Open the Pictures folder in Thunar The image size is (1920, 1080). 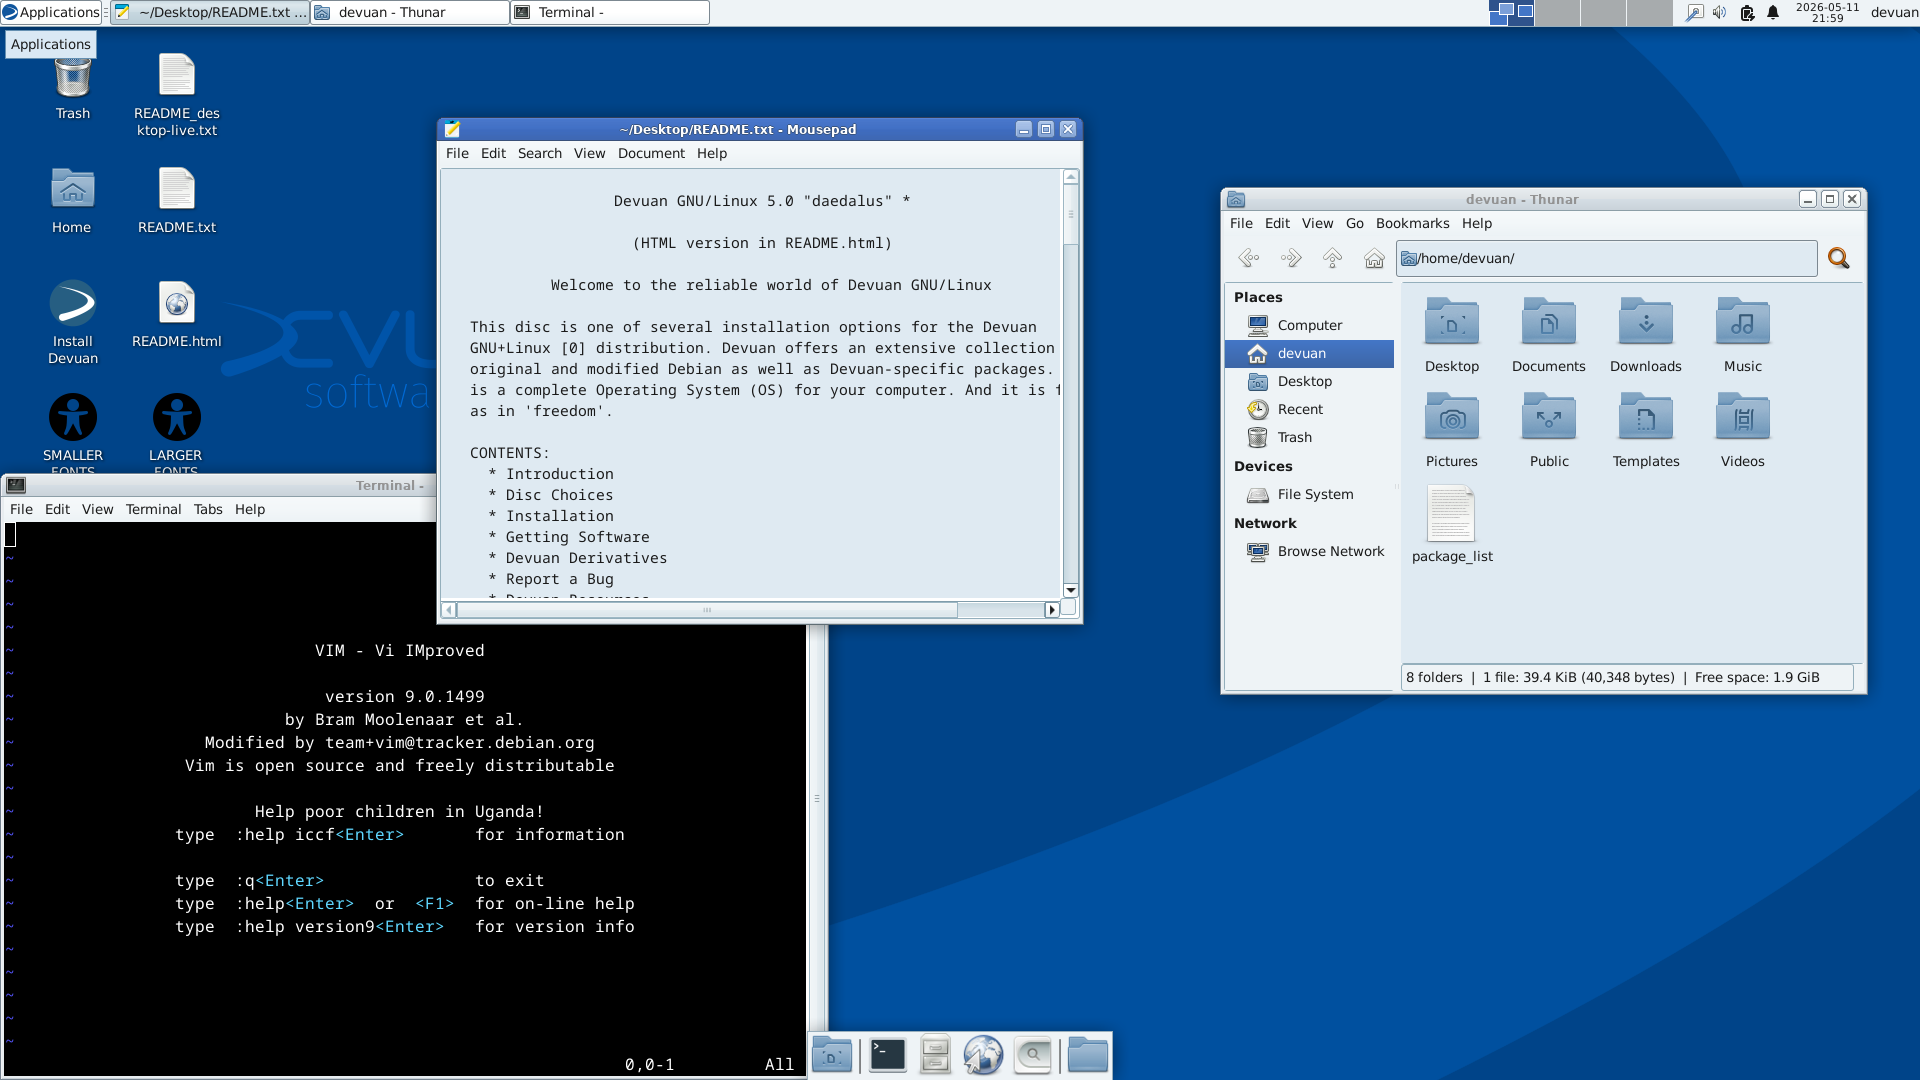click(1451, 431)
